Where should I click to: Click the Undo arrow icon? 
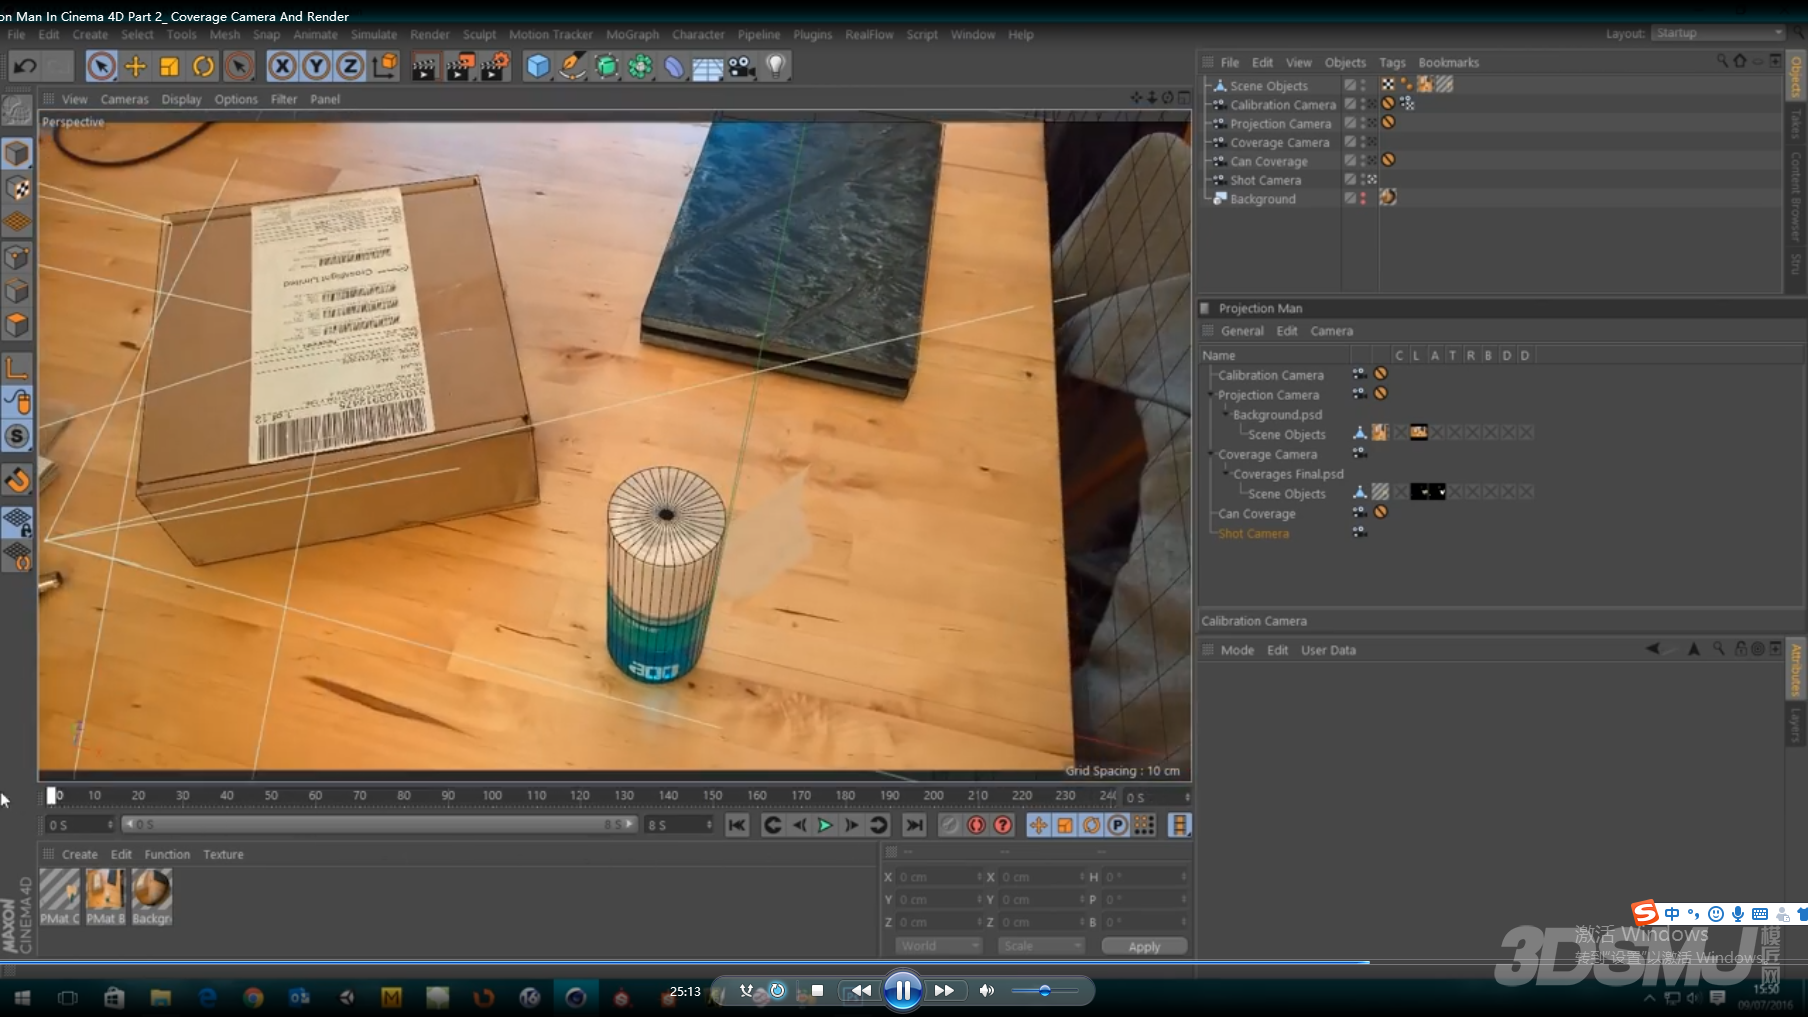25,66
